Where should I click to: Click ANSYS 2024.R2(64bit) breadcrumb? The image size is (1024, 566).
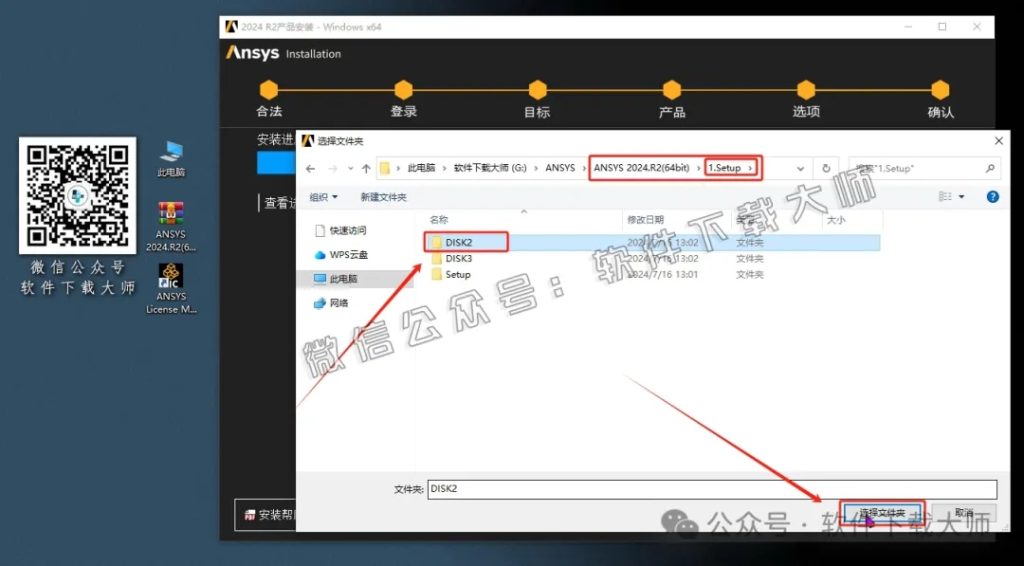641,168
